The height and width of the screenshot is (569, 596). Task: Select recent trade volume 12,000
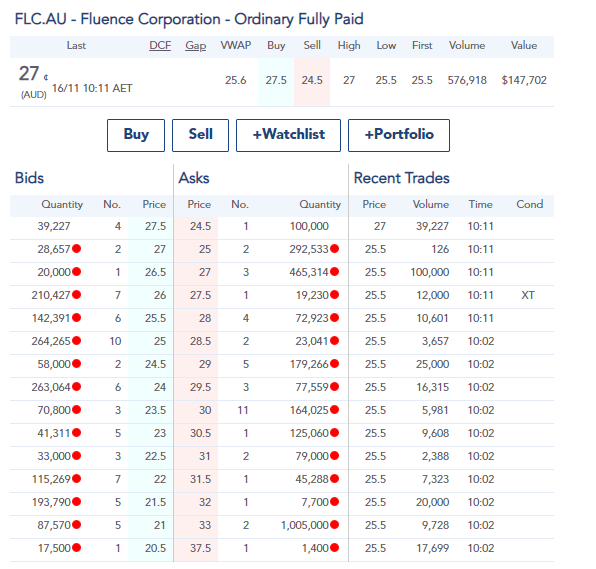click(433, 295)
